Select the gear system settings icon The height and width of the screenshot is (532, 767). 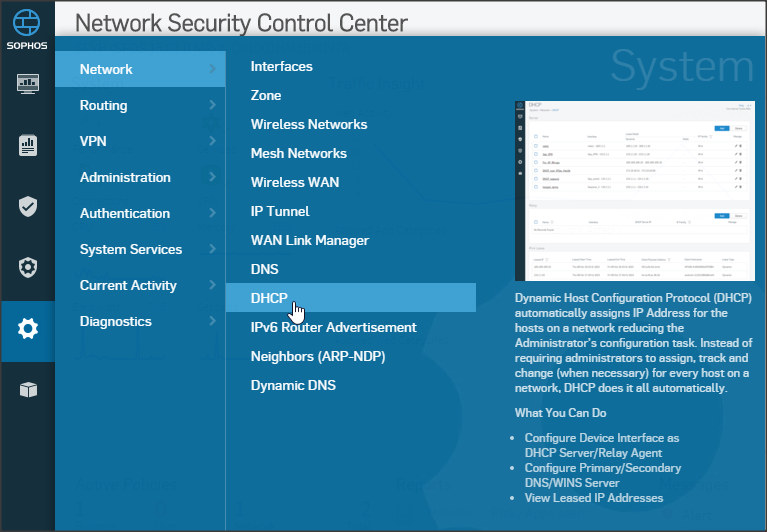tap(28, 328)
